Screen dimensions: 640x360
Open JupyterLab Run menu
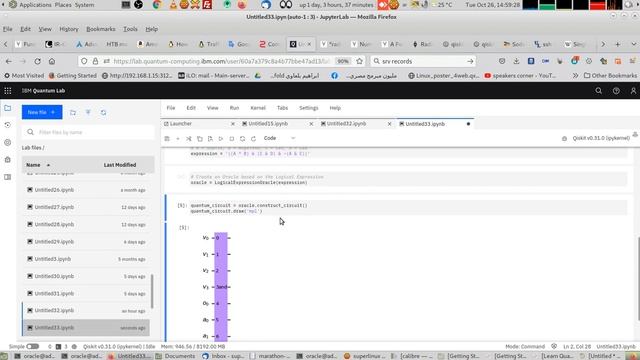(x=234, y=108)
